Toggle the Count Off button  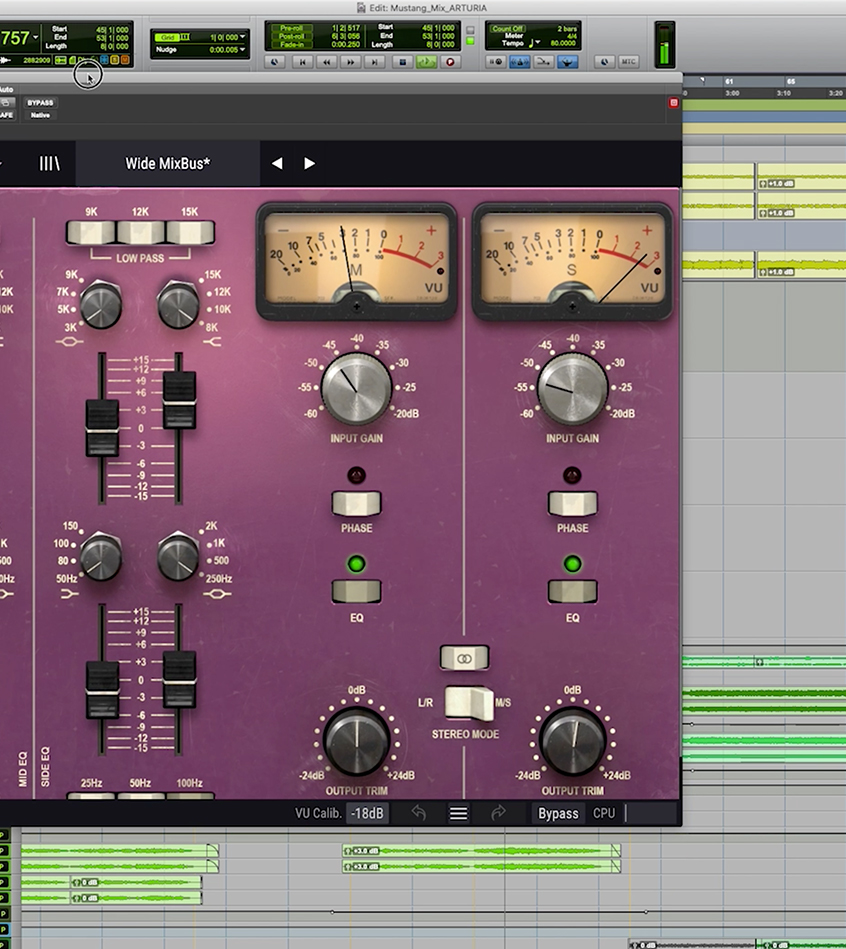click(507, 28)
